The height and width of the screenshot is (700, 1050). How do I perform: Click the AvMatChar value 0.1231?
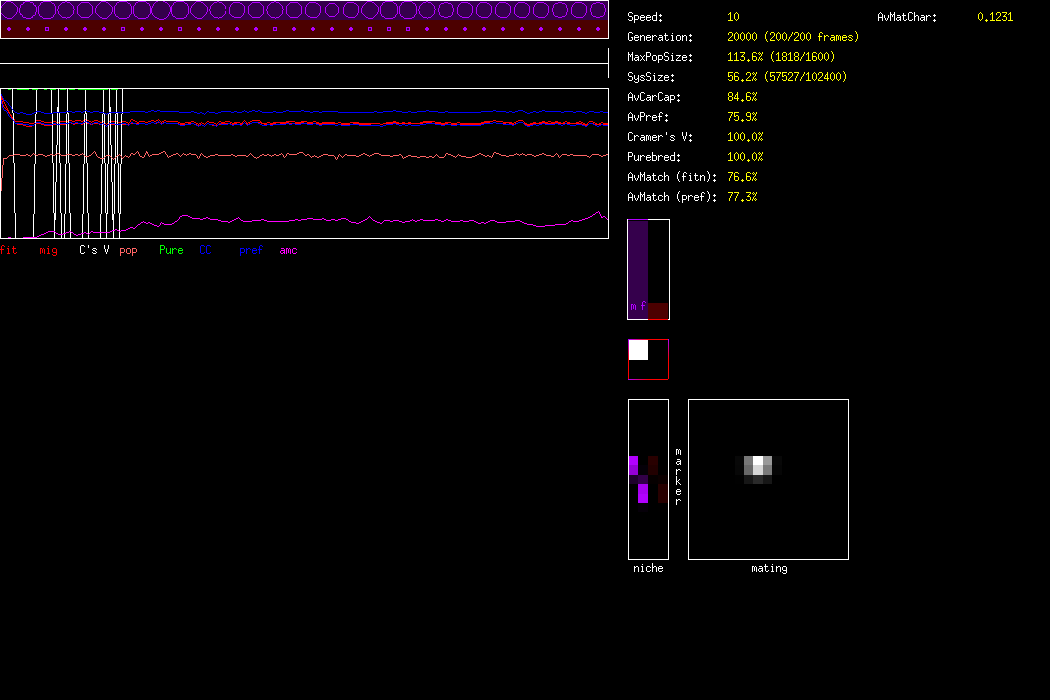tap(994, 17)
